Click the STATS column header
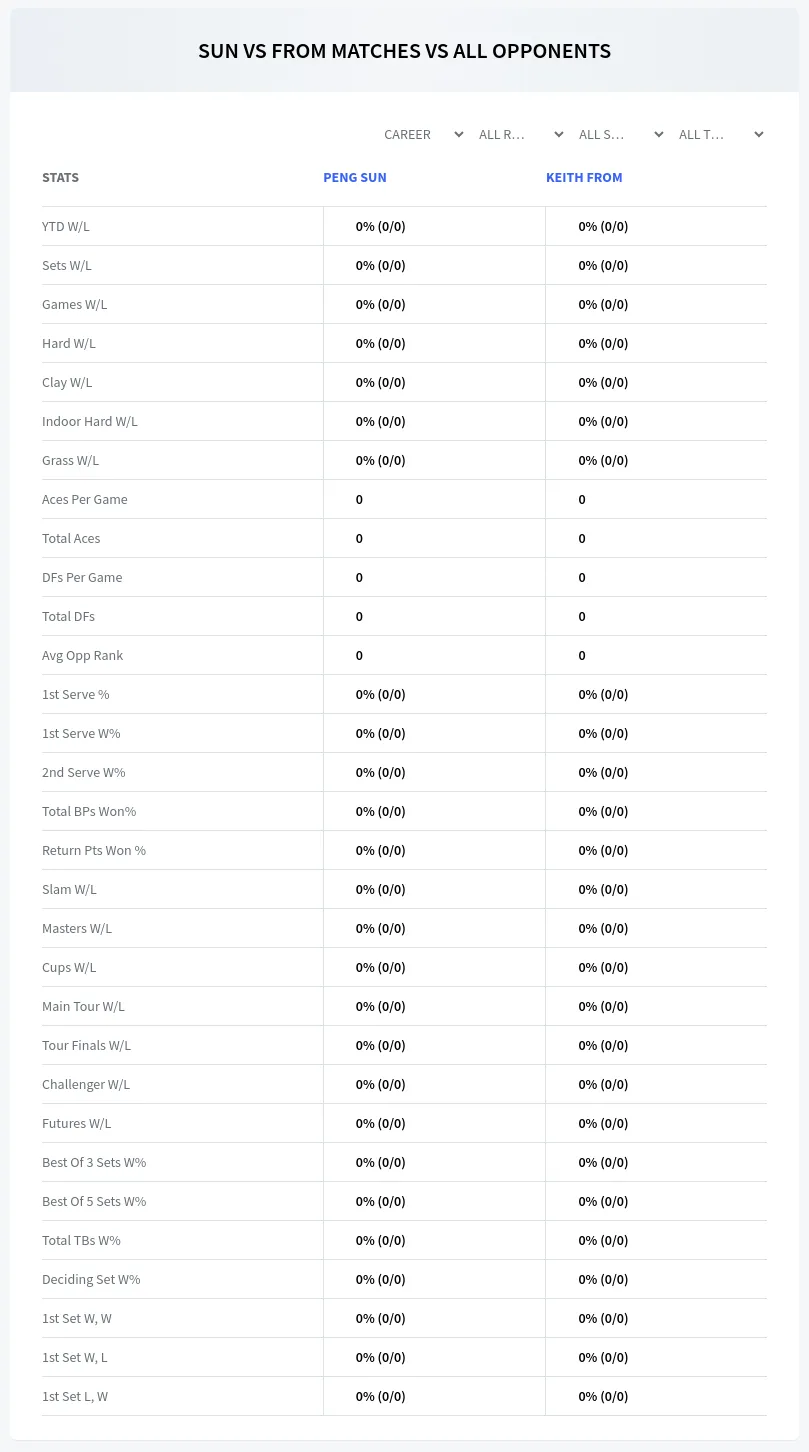 60,177
